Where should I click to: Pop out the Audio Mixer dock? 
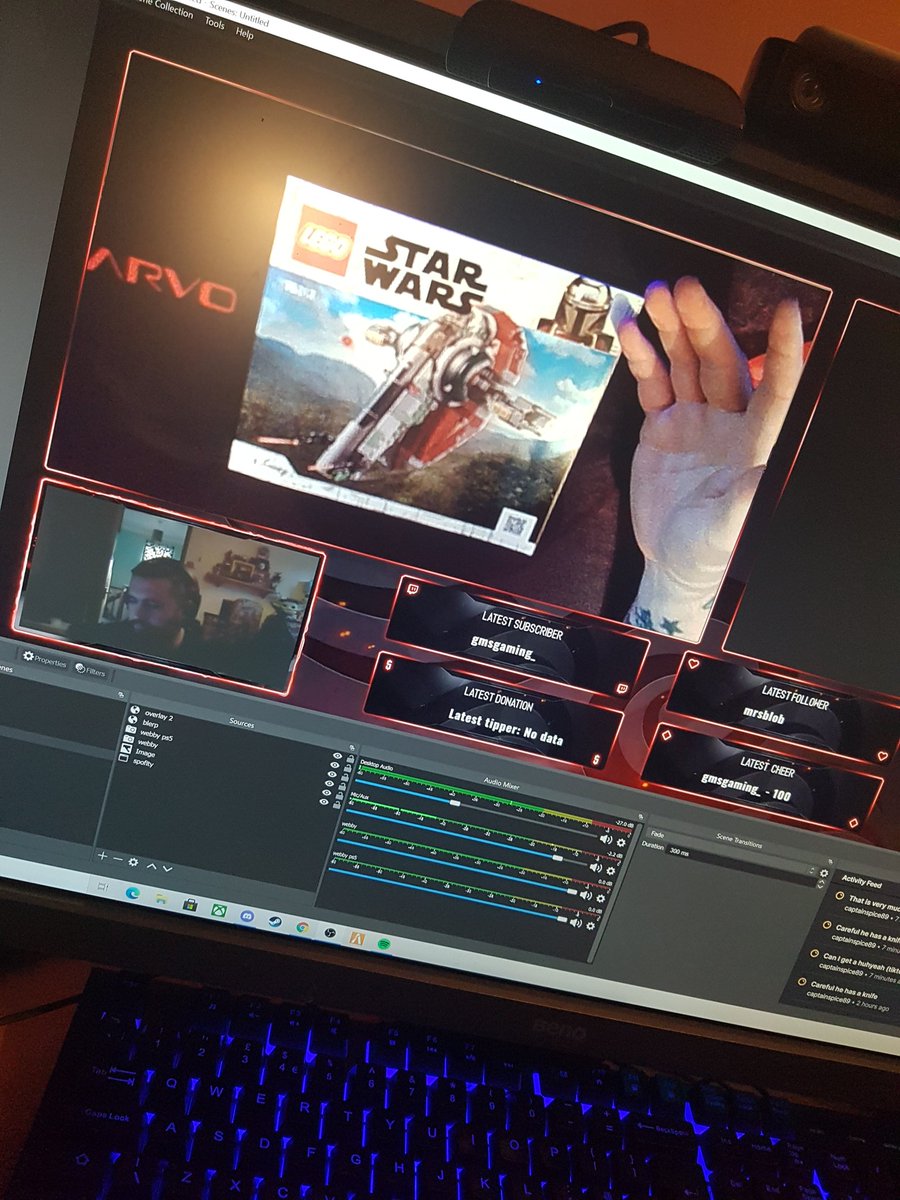coord(640,815)
